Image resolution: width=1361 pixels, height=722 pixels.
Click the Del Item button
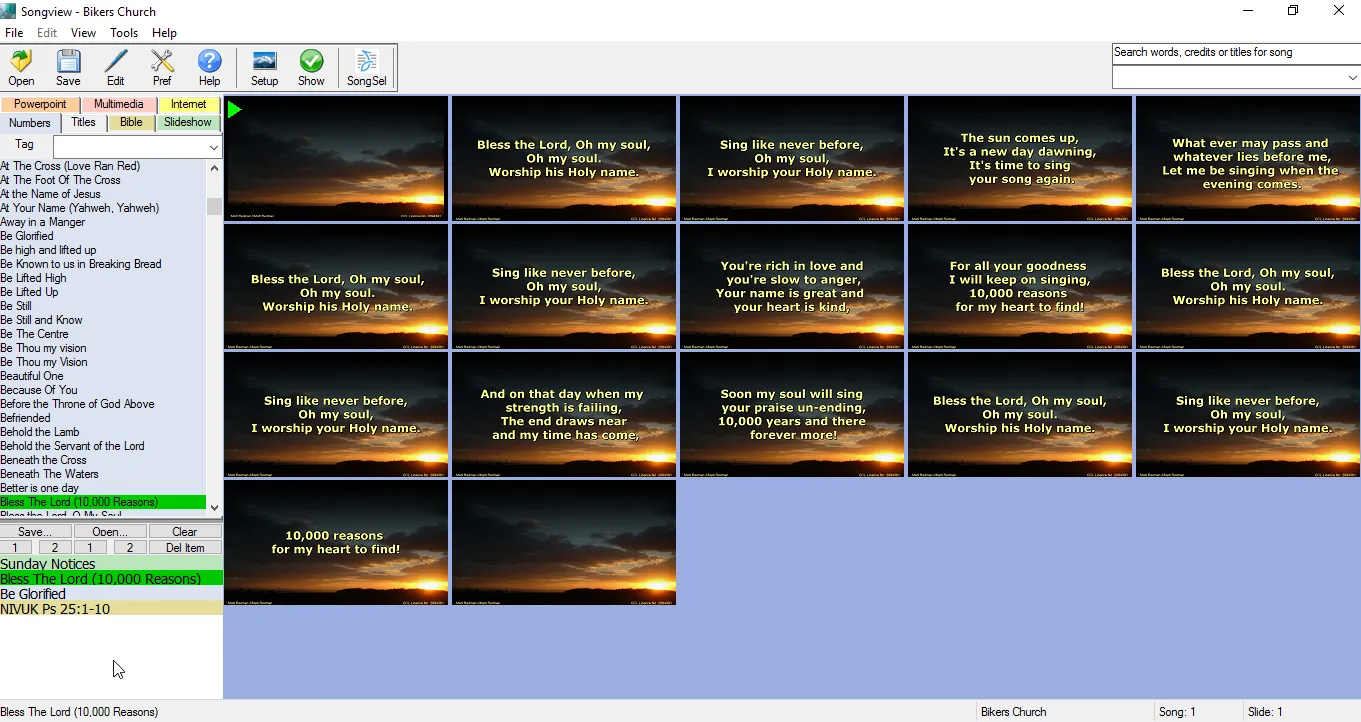click(184, 547)
